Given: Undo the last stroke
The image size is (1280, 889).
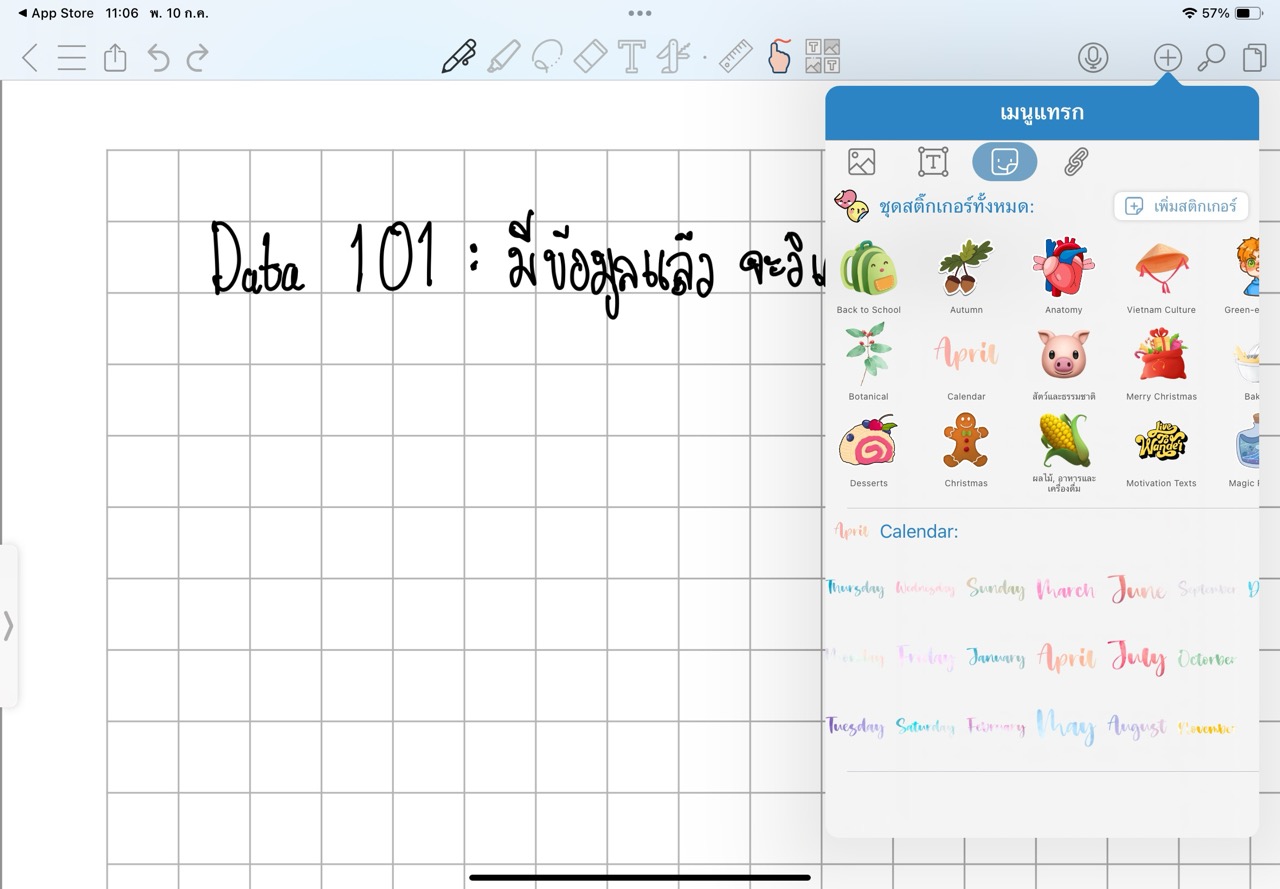Looking at the screenshot, I should [x=158, y=58].
